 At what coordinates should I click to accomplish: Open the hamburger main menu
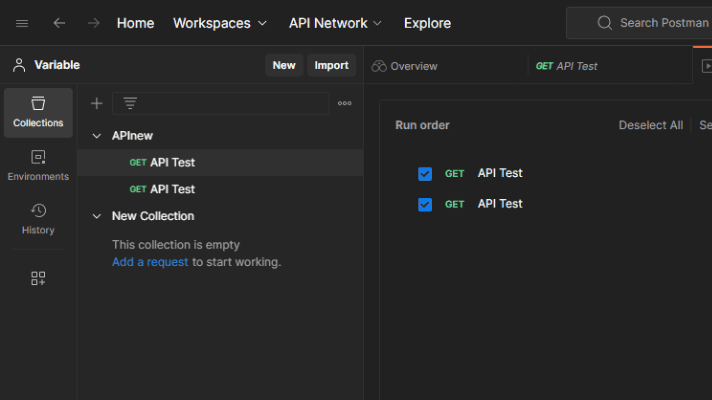(22, 23)
